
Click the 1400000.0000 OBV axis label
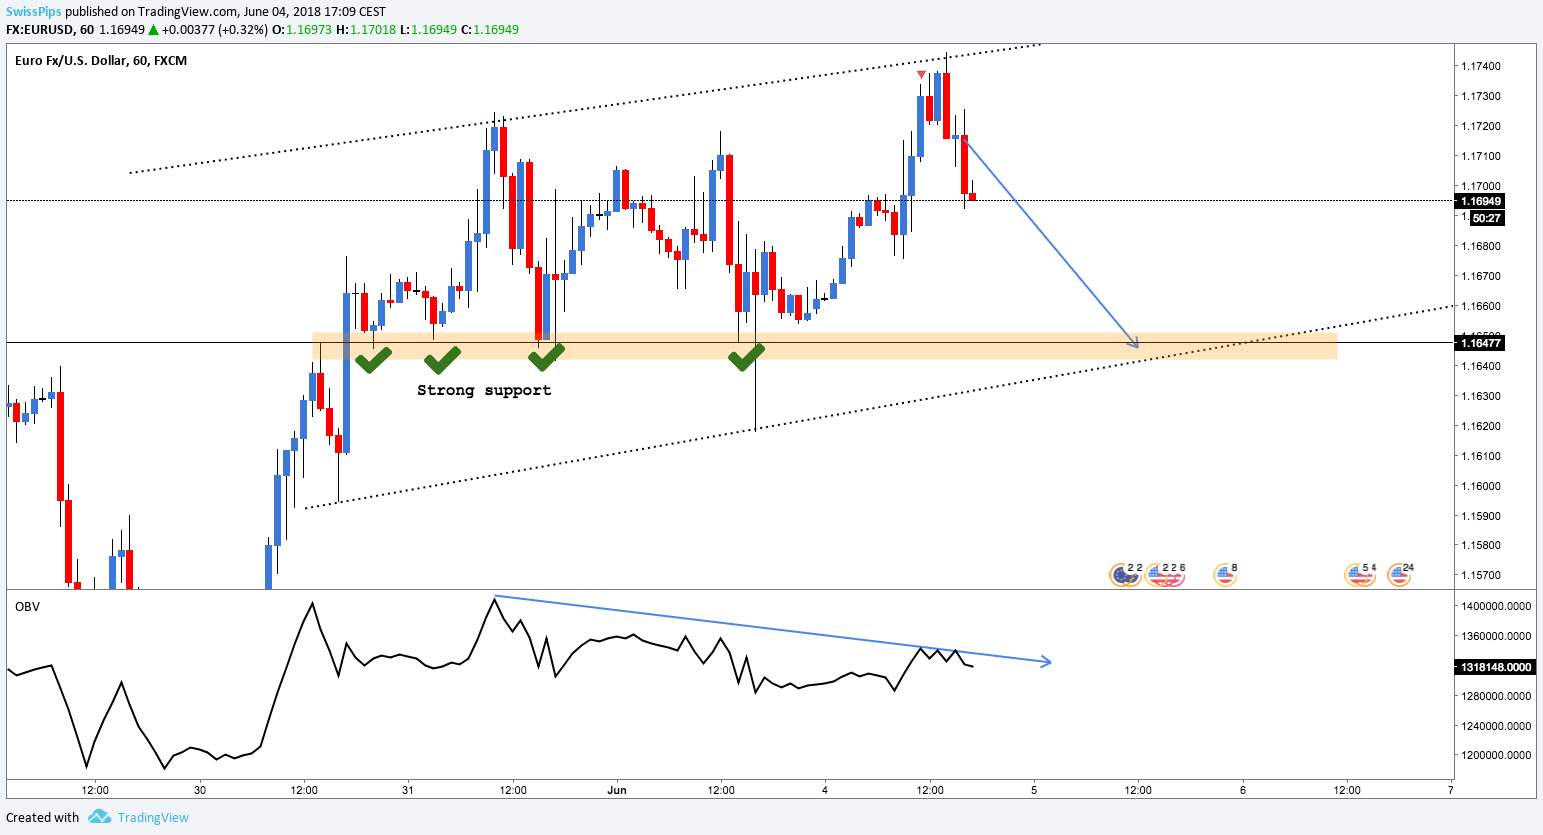(1496, 606)
